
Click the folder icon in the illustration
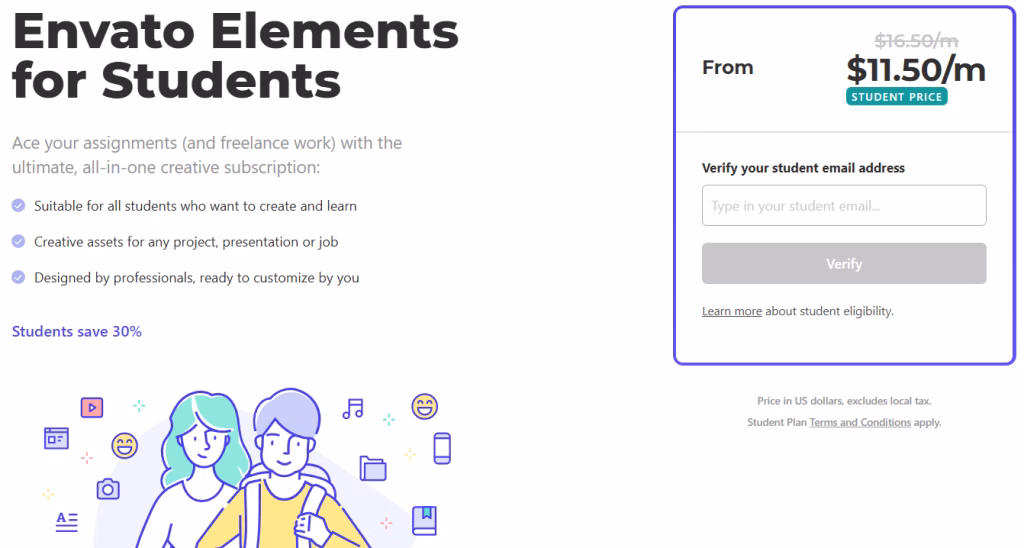coord(373,468)
